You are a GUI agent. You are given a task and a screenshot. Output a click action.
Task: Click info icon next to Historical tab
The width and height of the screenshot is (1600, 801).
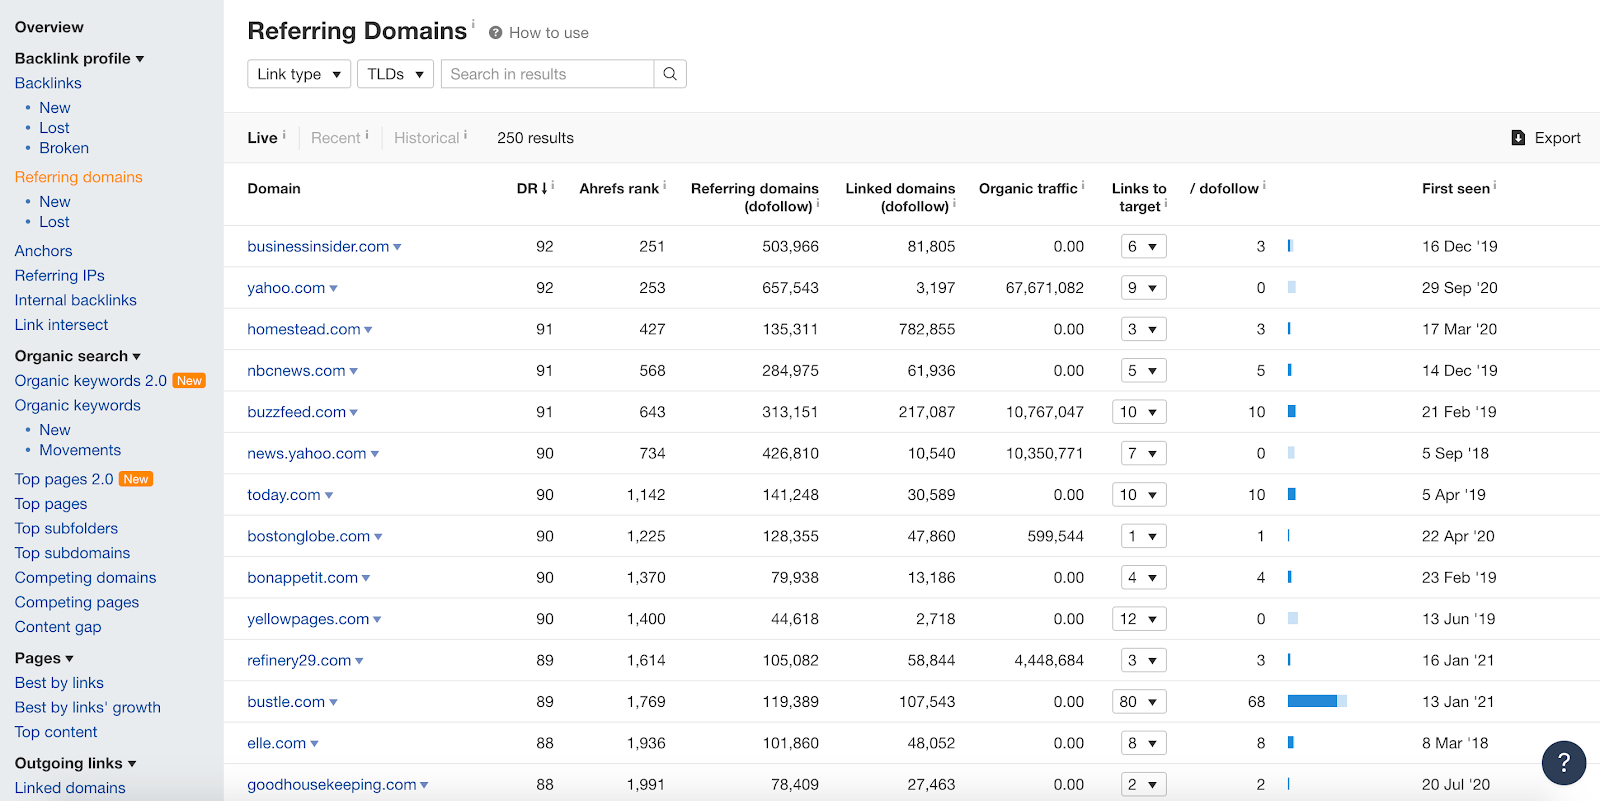click(x=465, y=134)
